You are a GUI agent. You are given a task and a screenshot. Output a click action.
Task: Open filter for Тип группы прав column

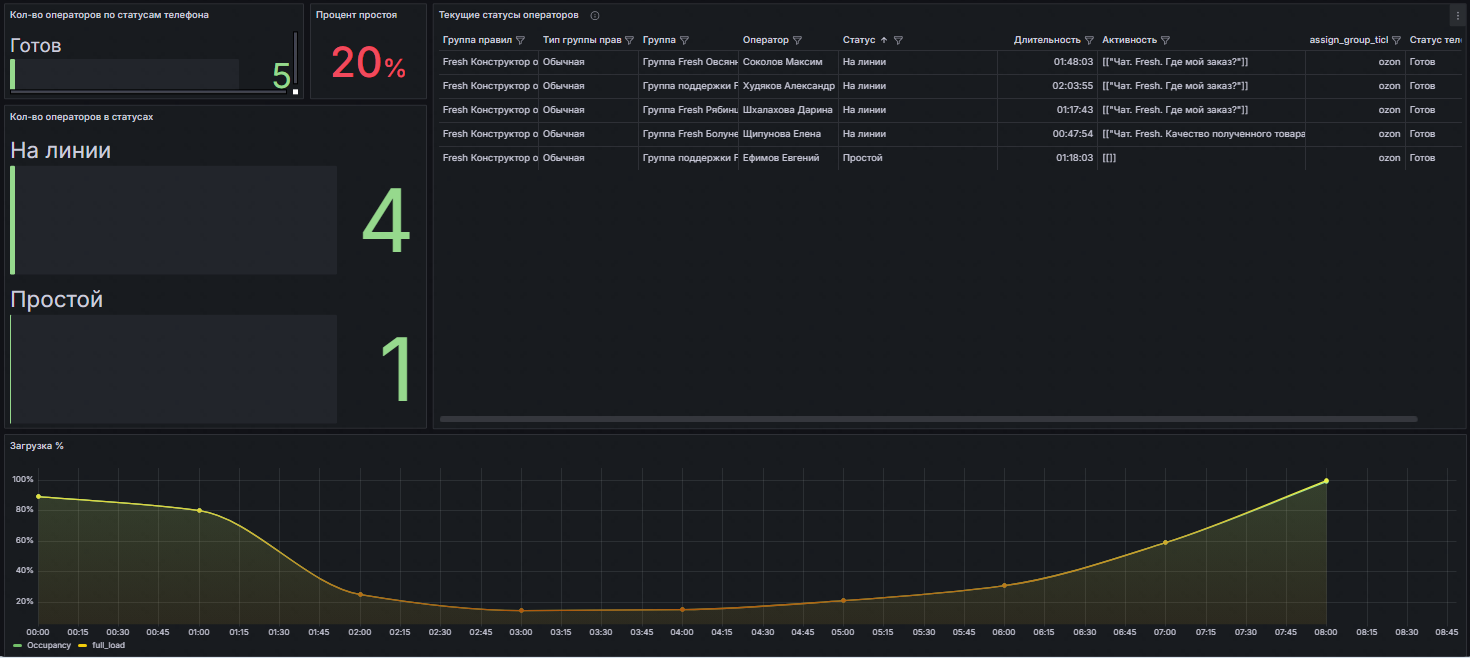point(629,41)
